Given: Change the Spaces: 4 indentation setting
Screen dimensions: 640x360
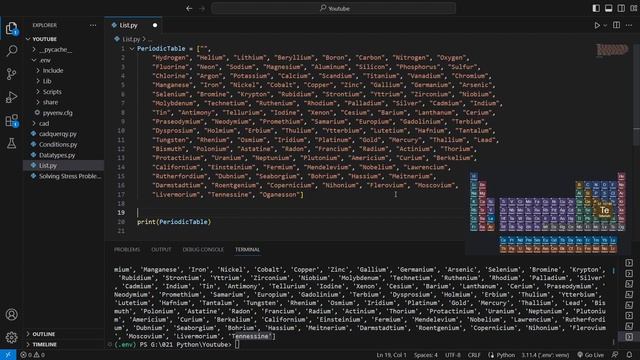Looking at the screenshot, I should [426, 355].
